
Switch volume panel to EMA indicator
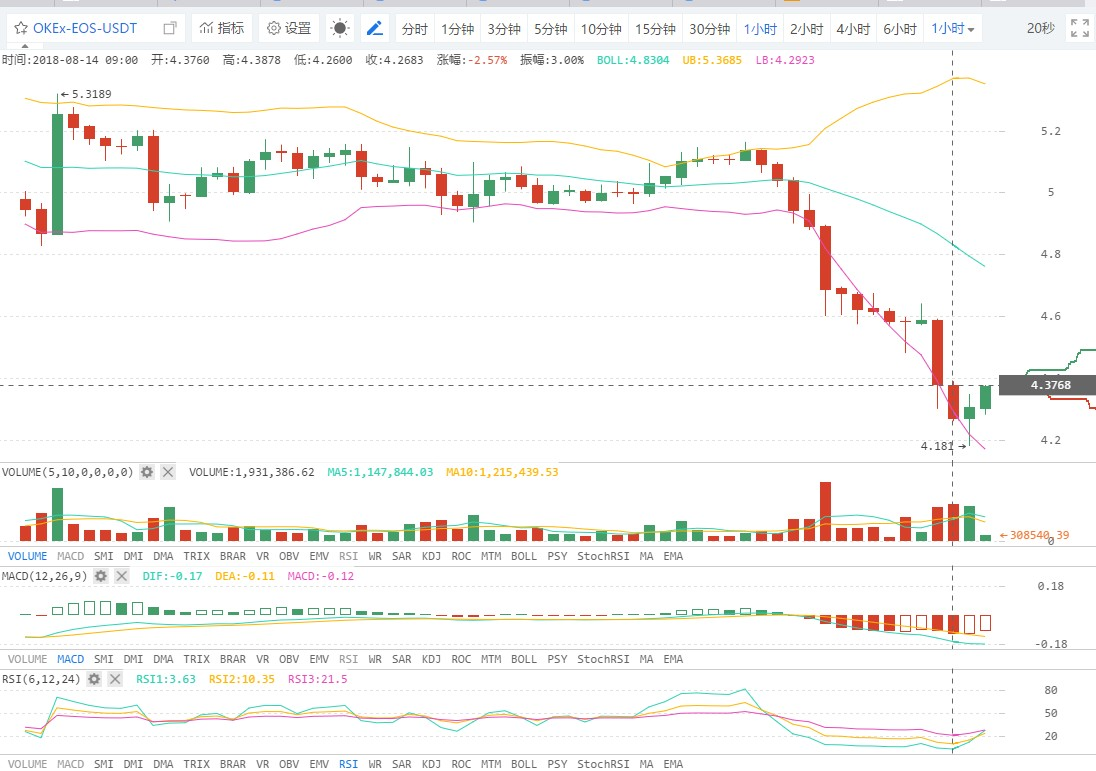[x=673, y=556]
